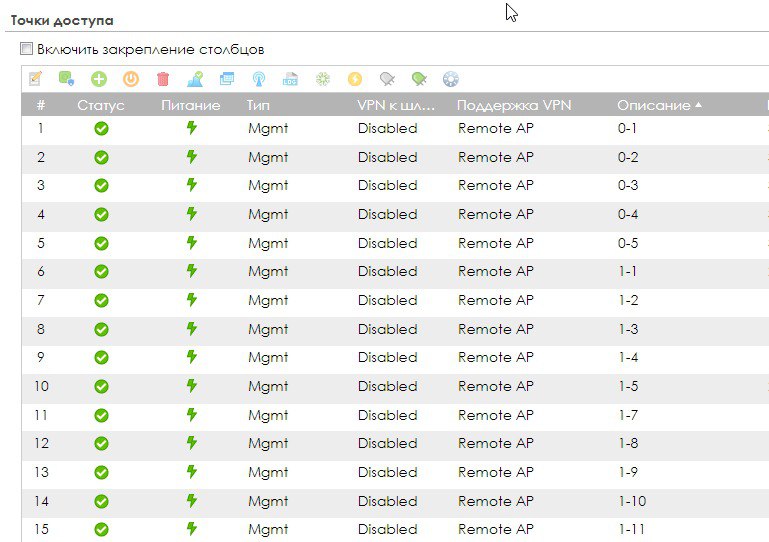Viewport: 769px width, 542px height.
Task: Click the power bolt icon in row 14
Action: pyautogui.click(x=192, y=500)
